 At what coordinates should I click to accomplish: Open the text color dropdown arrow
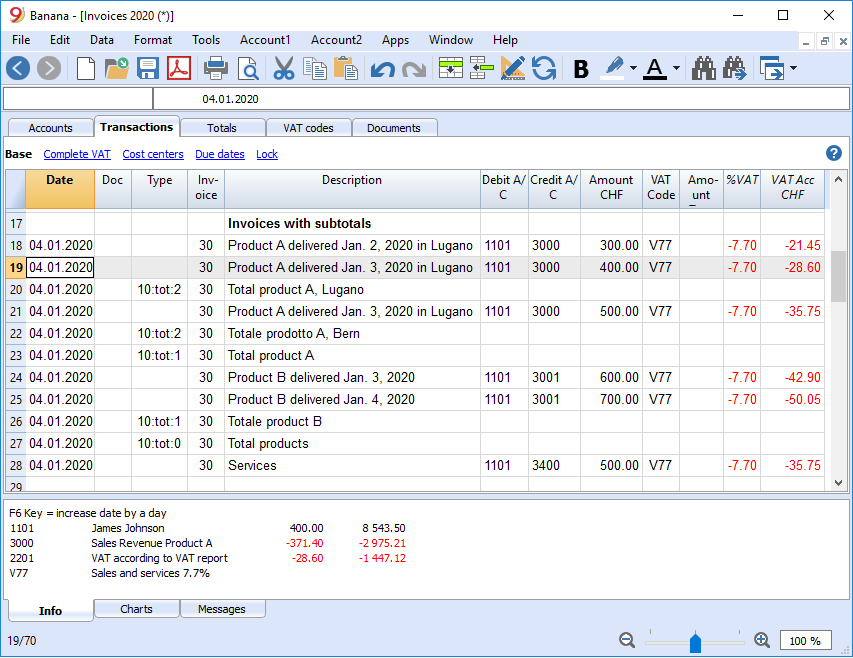[676, 69]
